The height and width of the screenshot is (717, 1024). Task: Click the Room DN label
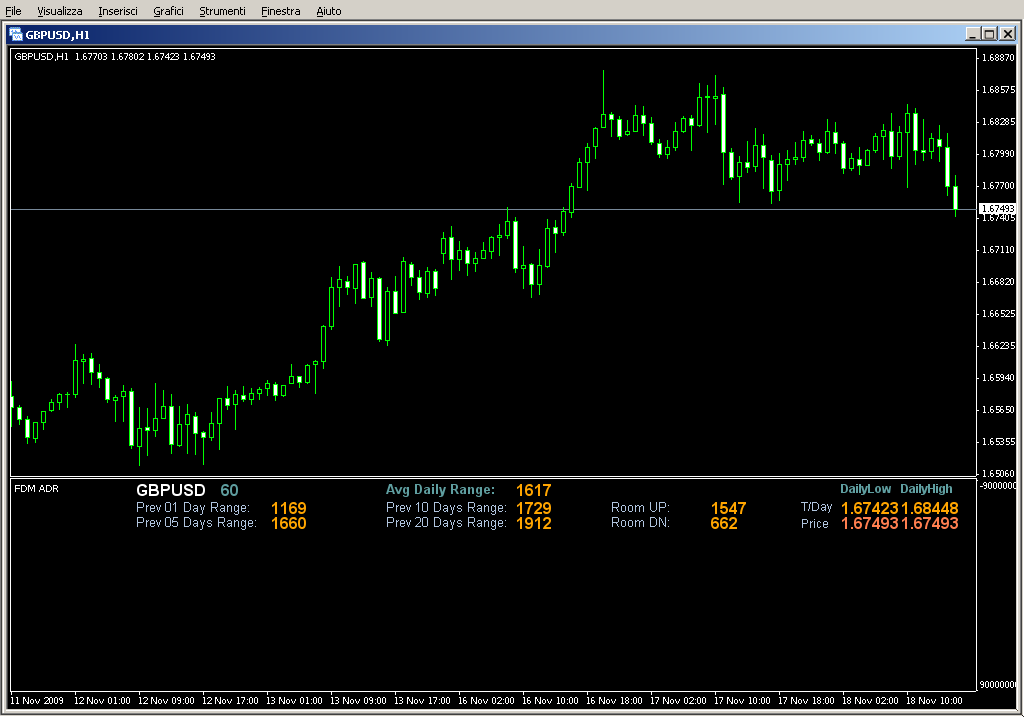pyautogui.click(x=640, y=522)
